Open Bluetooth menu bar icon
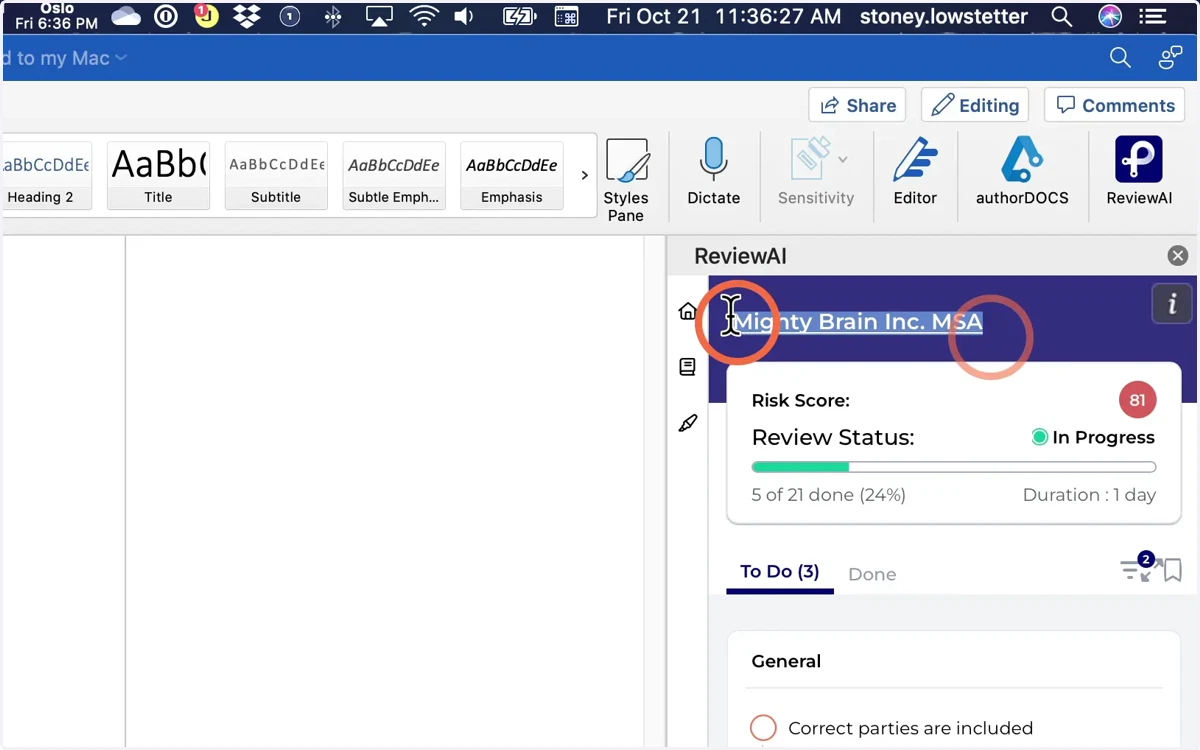Screen dimensions: 1200x750 tap(334, 16)
